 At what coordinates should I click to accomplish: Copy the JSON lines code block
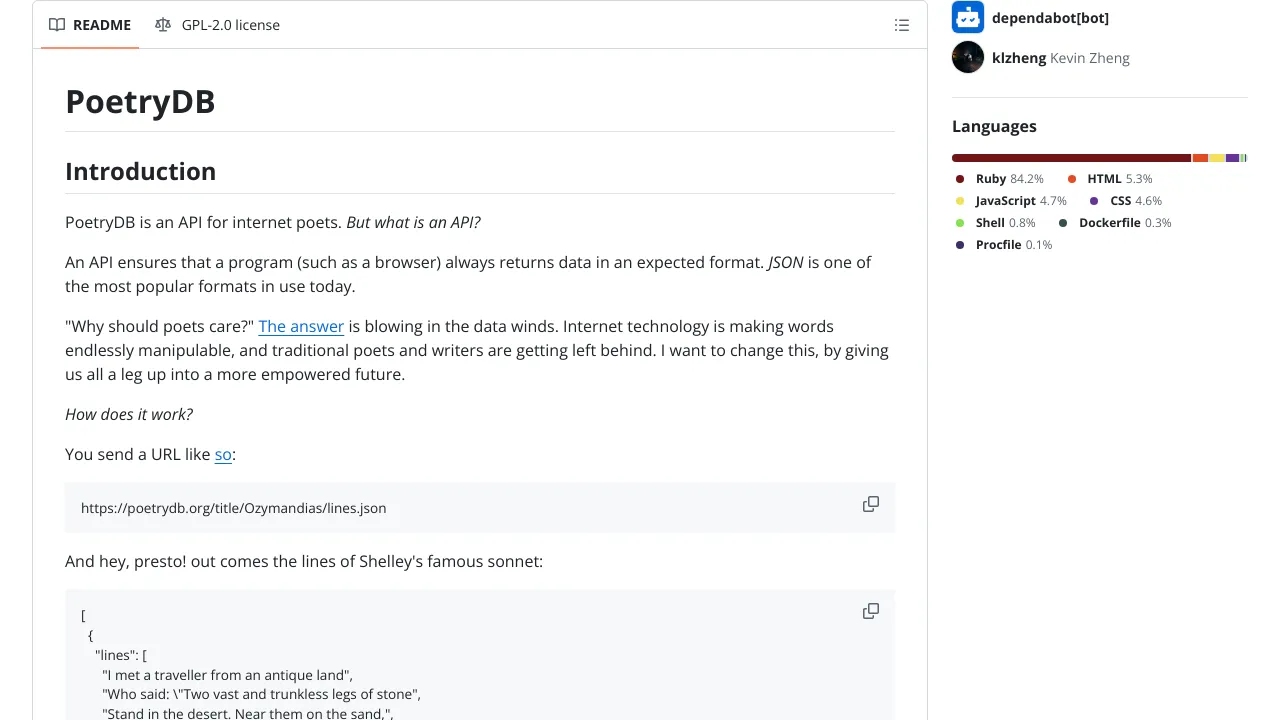tap(871, 611)
